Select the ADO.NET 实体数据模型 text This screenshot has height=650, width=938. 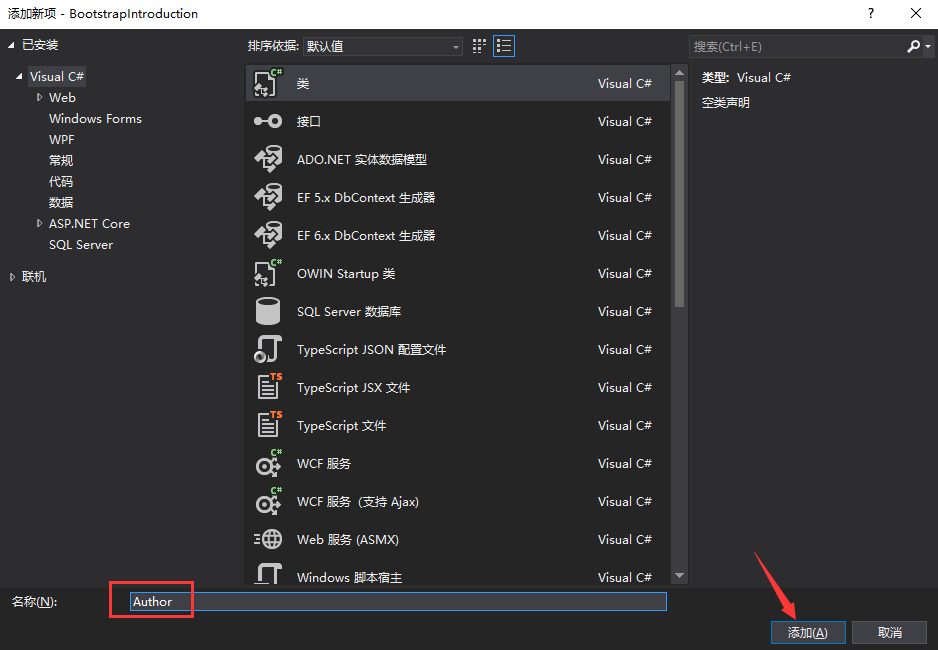click(362, 160)
